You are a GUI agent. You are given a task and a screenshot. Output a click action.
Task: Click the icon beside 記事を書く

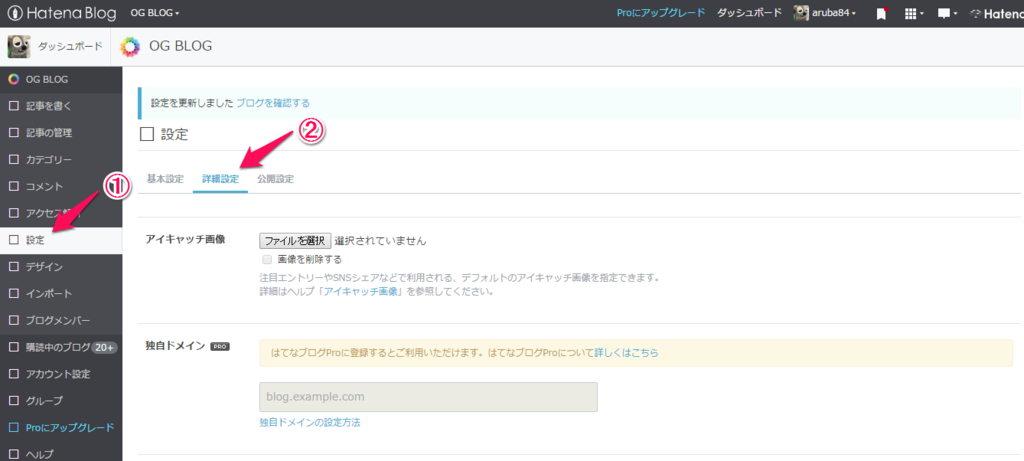(x=13, y=106)
